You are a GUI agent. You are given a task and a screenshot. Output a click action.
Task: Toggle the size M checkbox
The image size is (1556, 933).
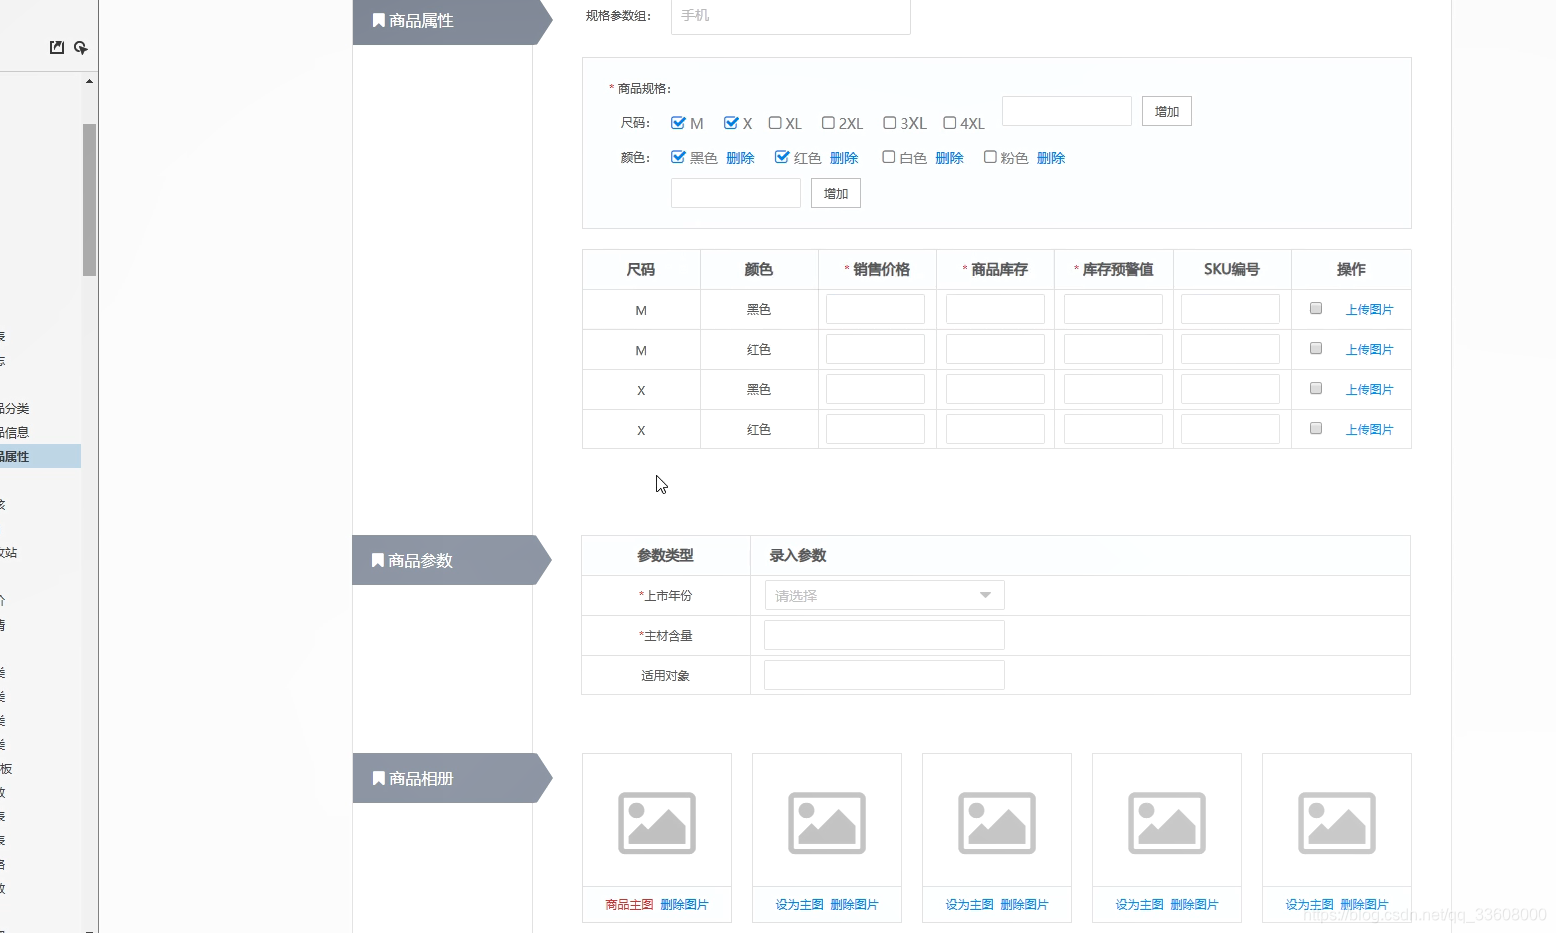pos(678,123)
